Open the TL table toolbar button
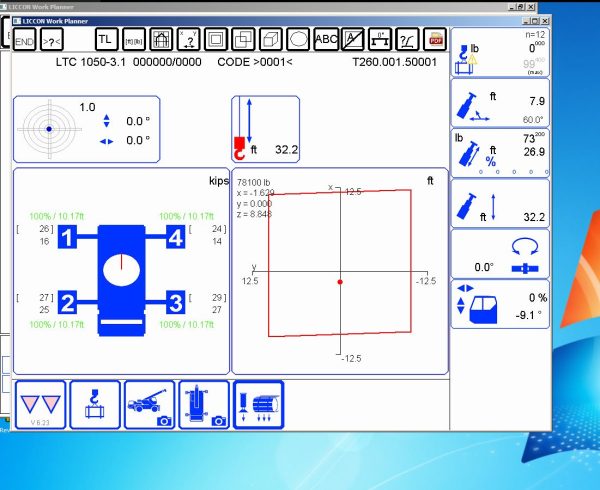Image resolution: width=600 pixels, height=490 pixels. 106,39
